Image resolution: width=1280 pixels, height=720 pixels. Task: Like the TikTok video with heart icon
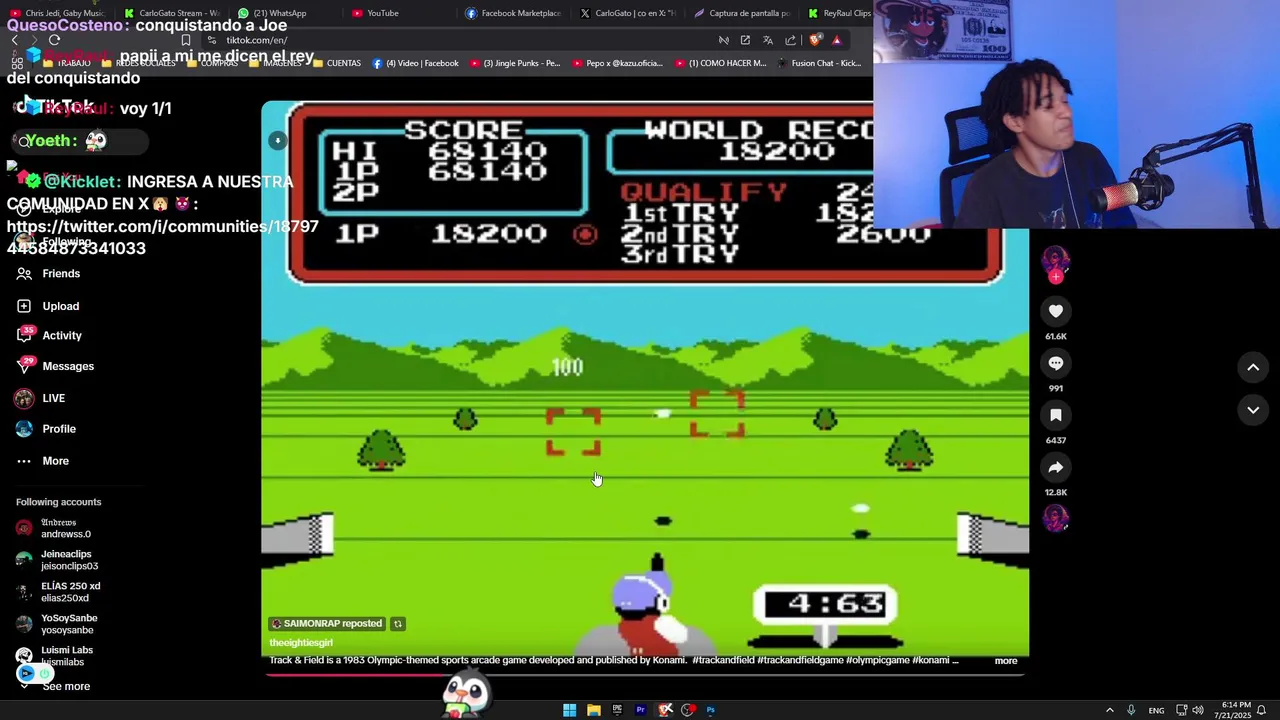point(1056,311)
